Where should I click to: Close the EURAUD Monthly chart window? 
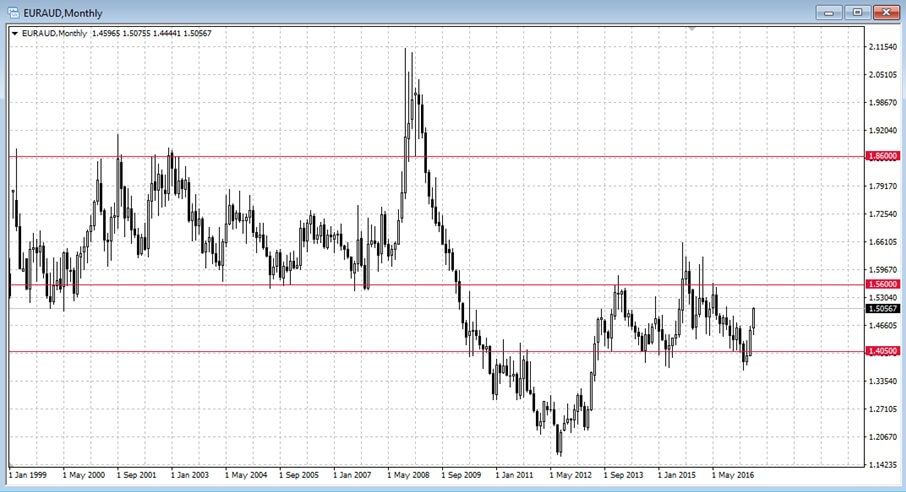point(884,12)
